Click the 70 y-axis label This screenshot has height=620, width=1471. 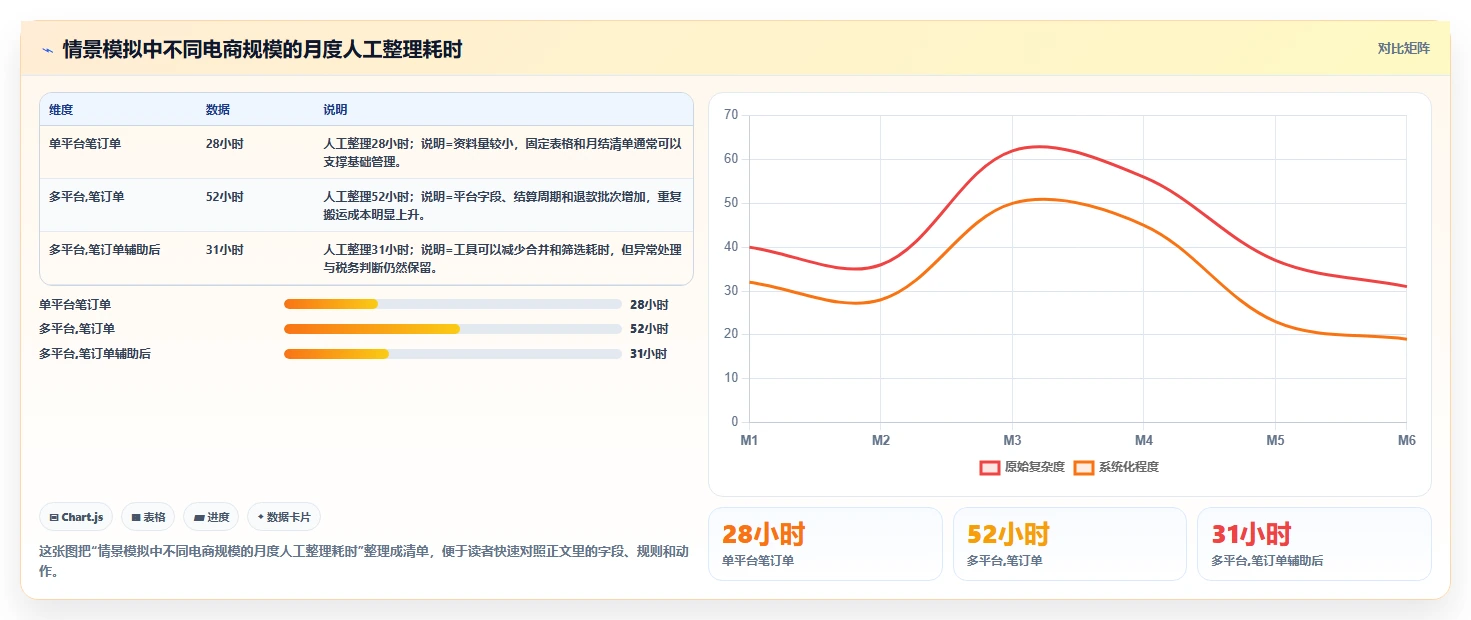tap(731, 115)
